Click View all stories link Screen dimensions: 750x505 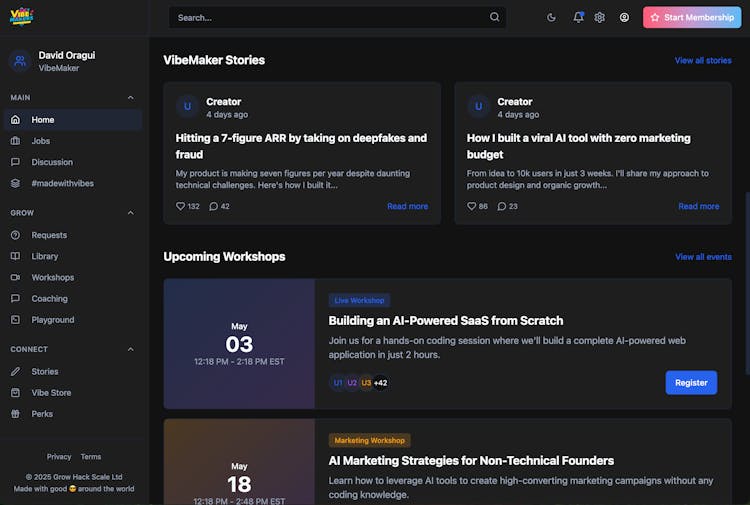point(703,60)
